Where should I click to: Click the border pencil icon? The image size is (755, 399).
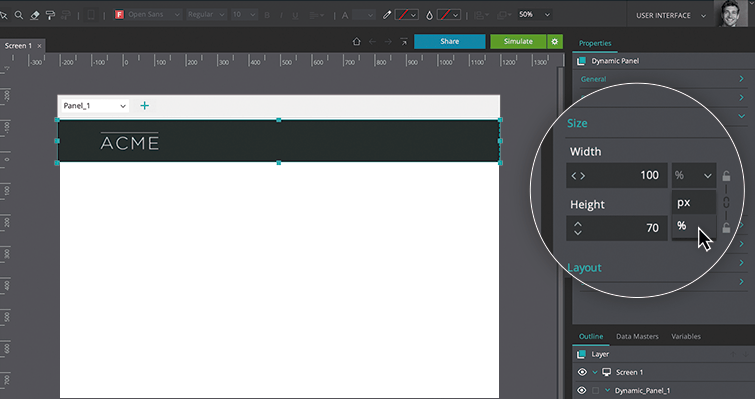(x=387, y=15)
